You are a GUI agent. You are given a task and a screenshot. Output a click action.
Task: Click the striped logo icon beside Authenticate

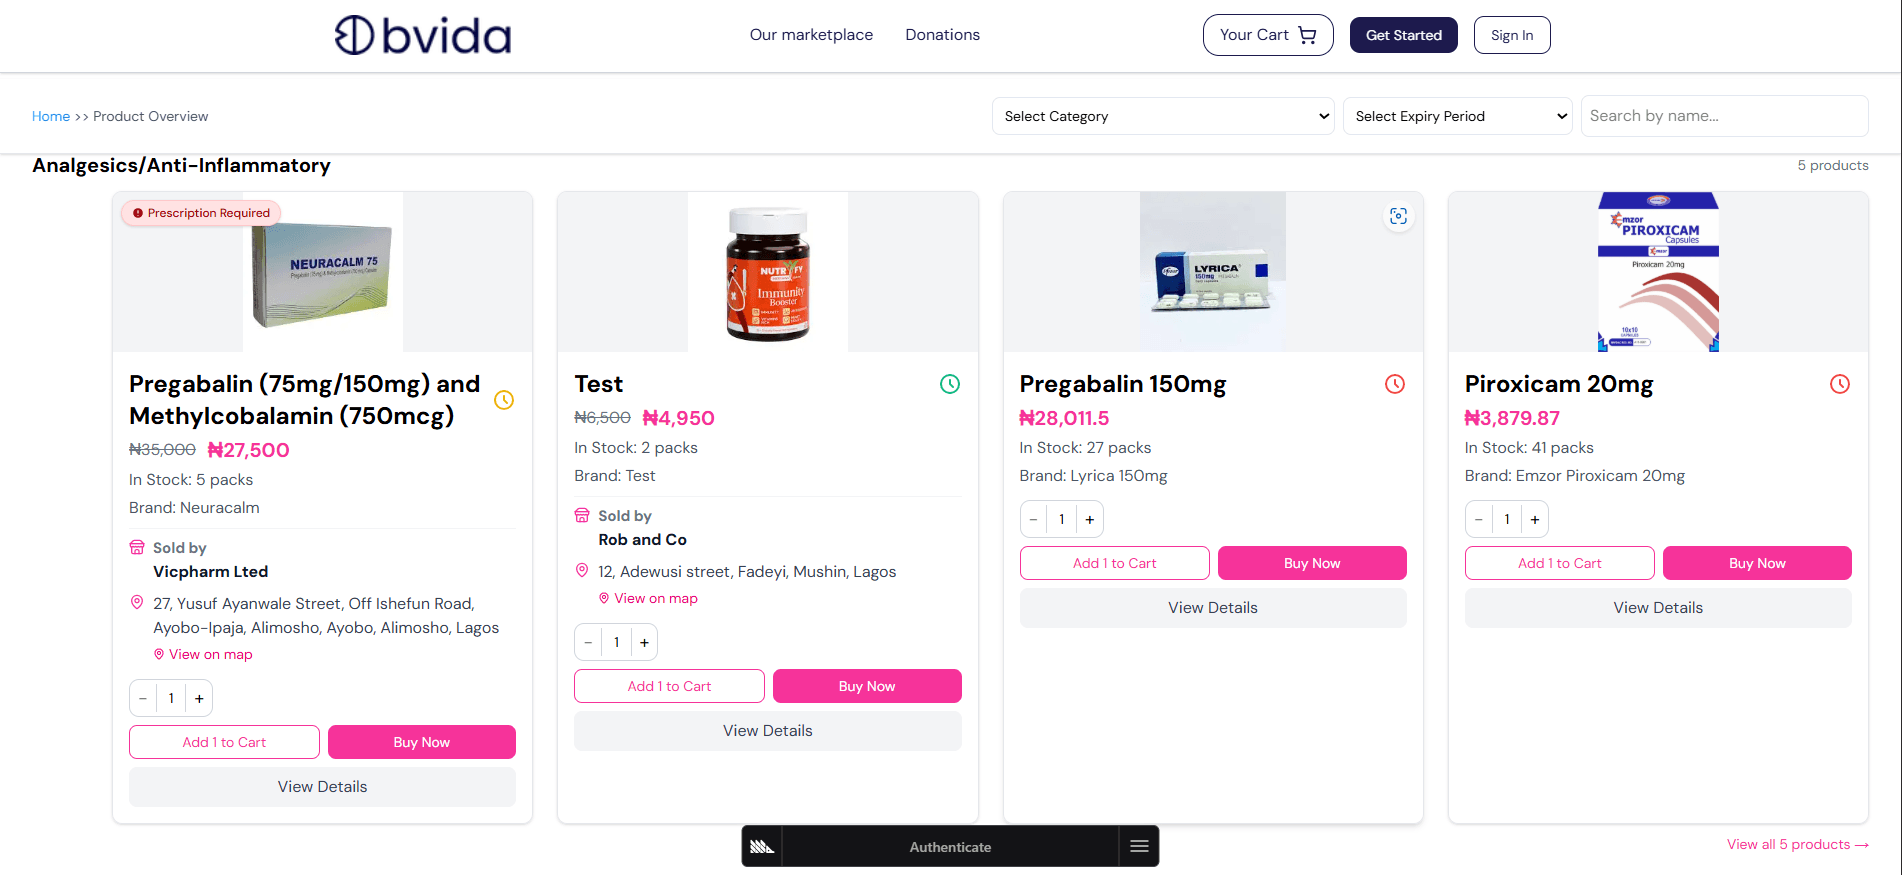point(762,846)
